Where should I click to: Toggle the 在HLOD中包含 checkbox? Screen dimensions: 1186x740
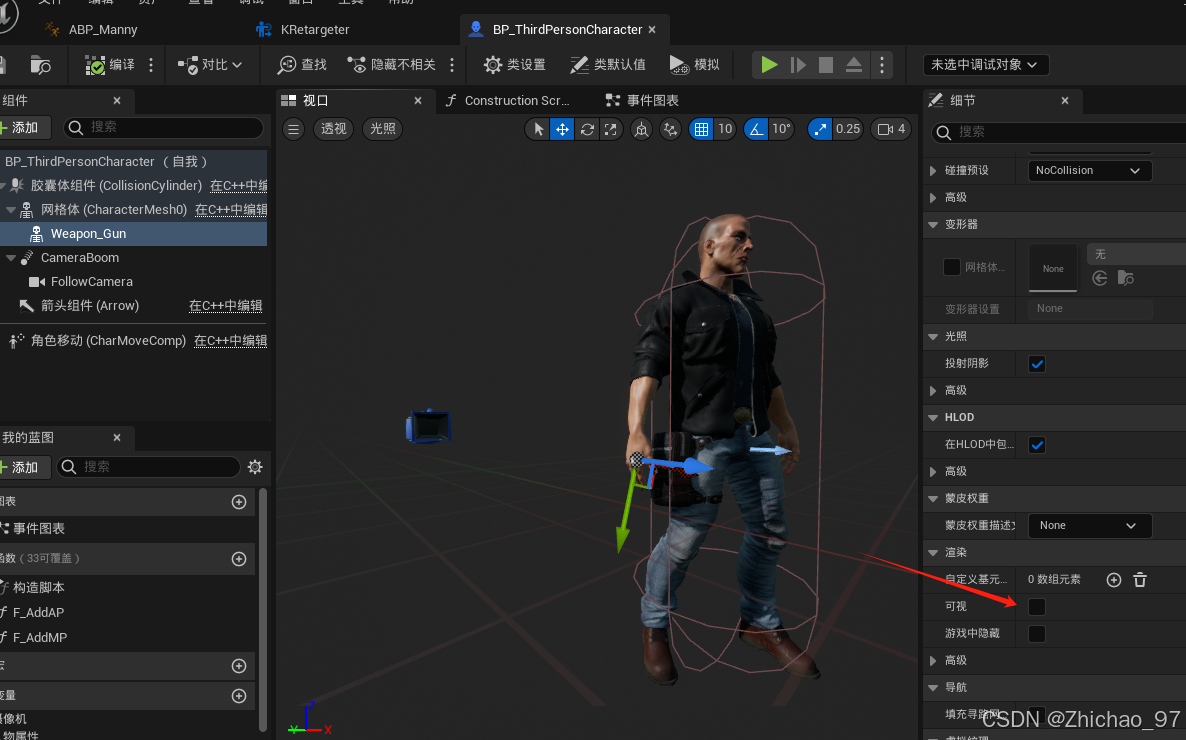point(1037,445)
